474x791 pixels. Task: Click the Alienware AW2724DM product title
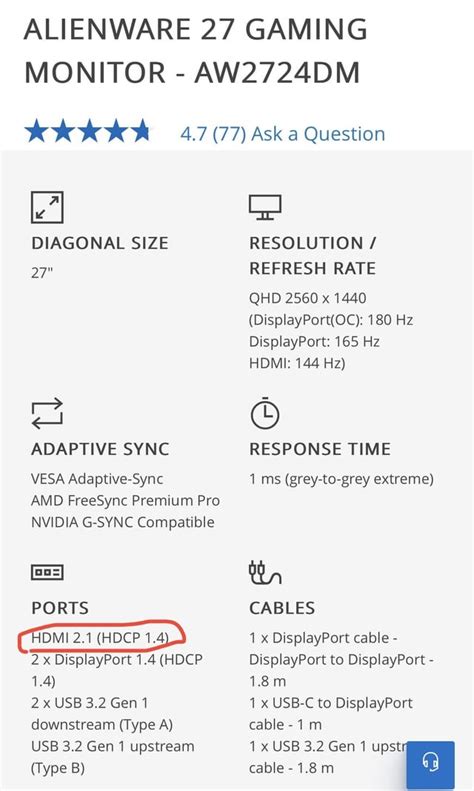pyautogui.click(x=196, y=50)
